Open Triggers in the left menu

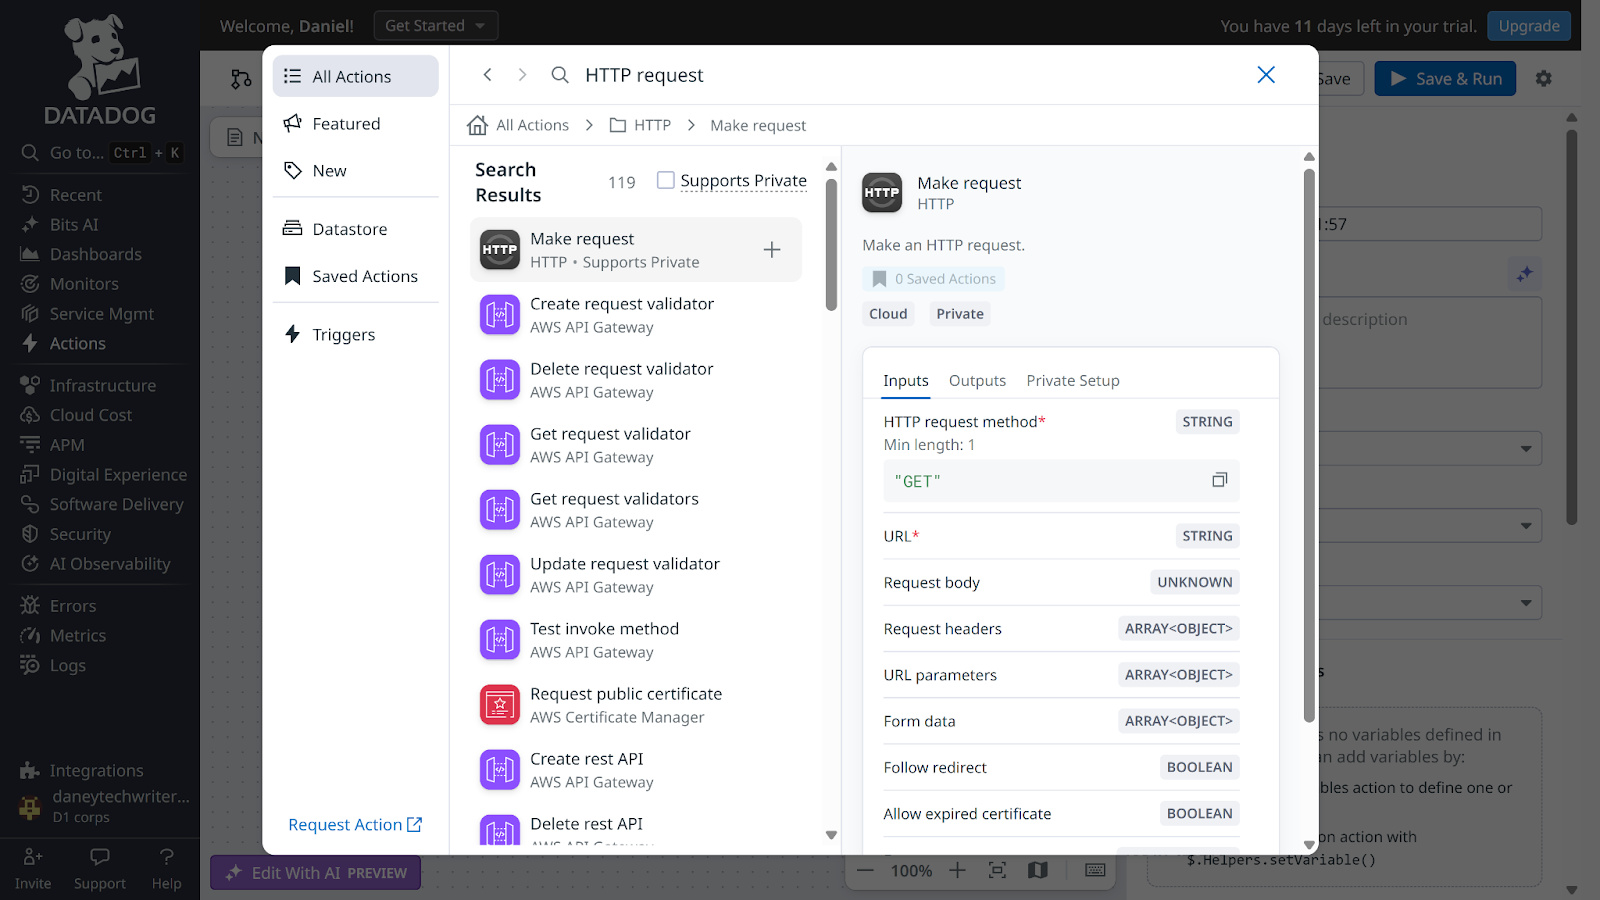(x=356, y=334)
